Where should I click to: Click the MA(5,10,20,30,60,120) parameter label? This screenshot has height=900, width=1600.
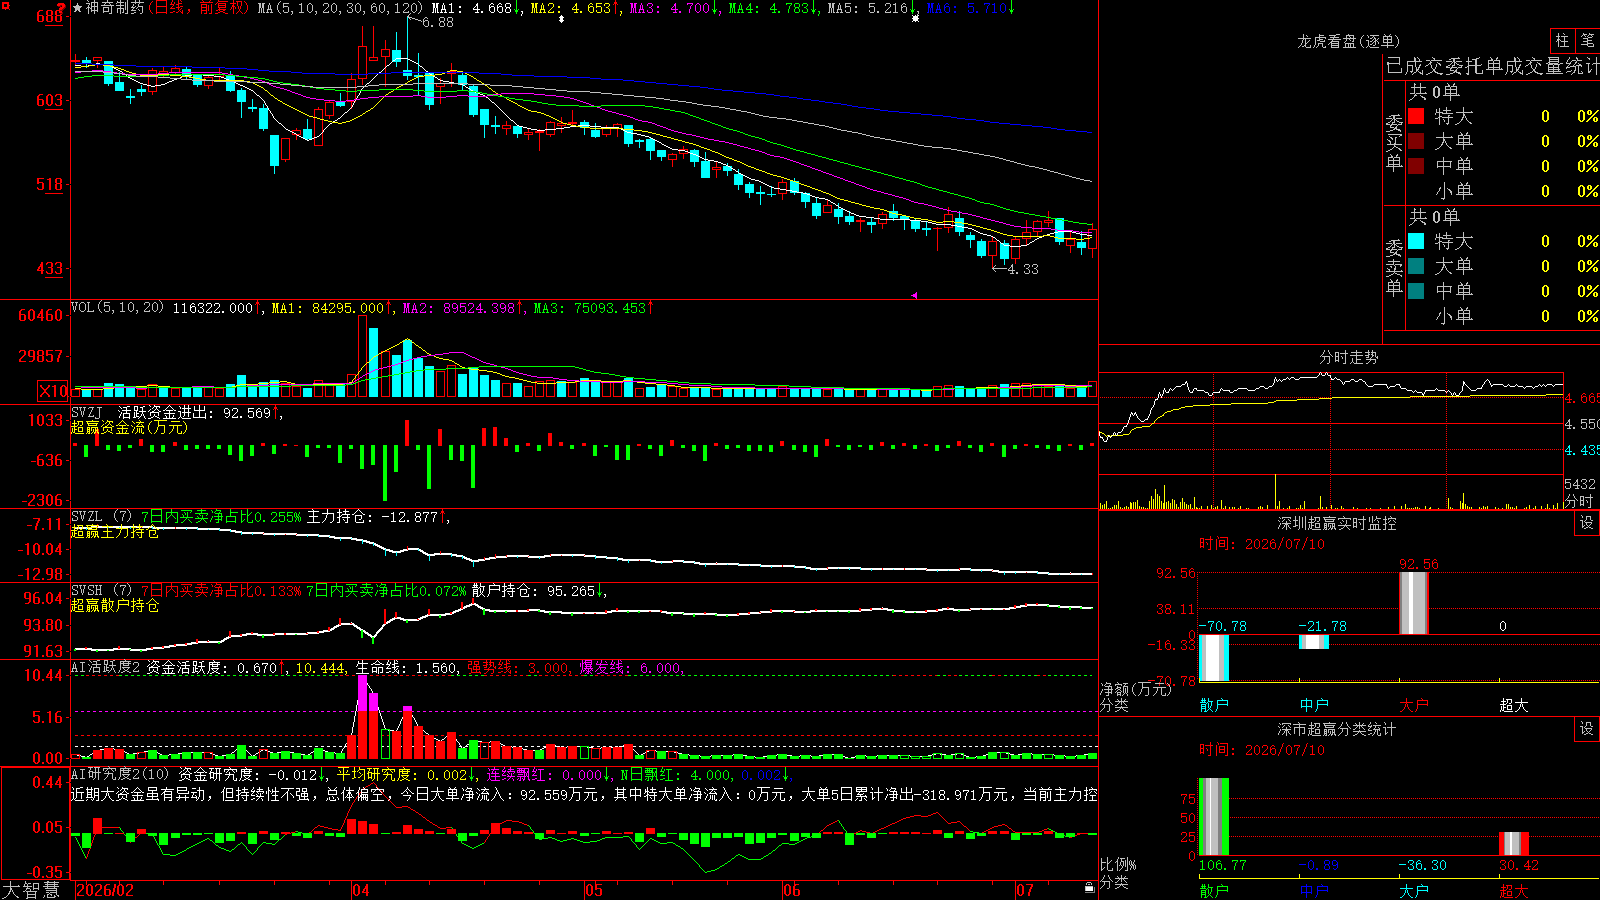tap(340, 8)
